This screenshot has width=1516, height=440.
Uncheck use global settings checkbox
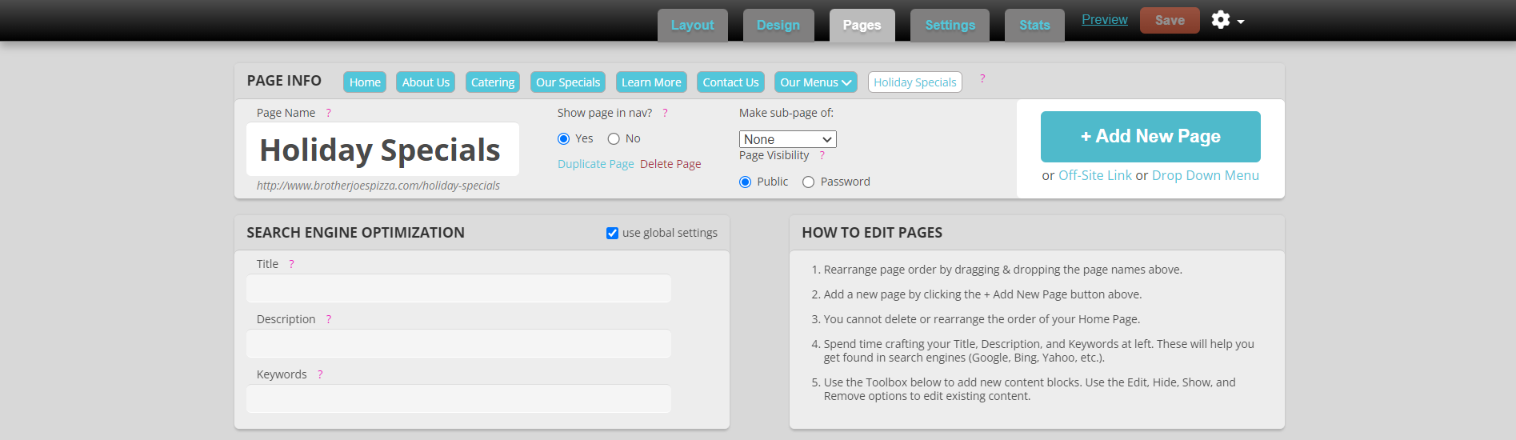[612, 233]
